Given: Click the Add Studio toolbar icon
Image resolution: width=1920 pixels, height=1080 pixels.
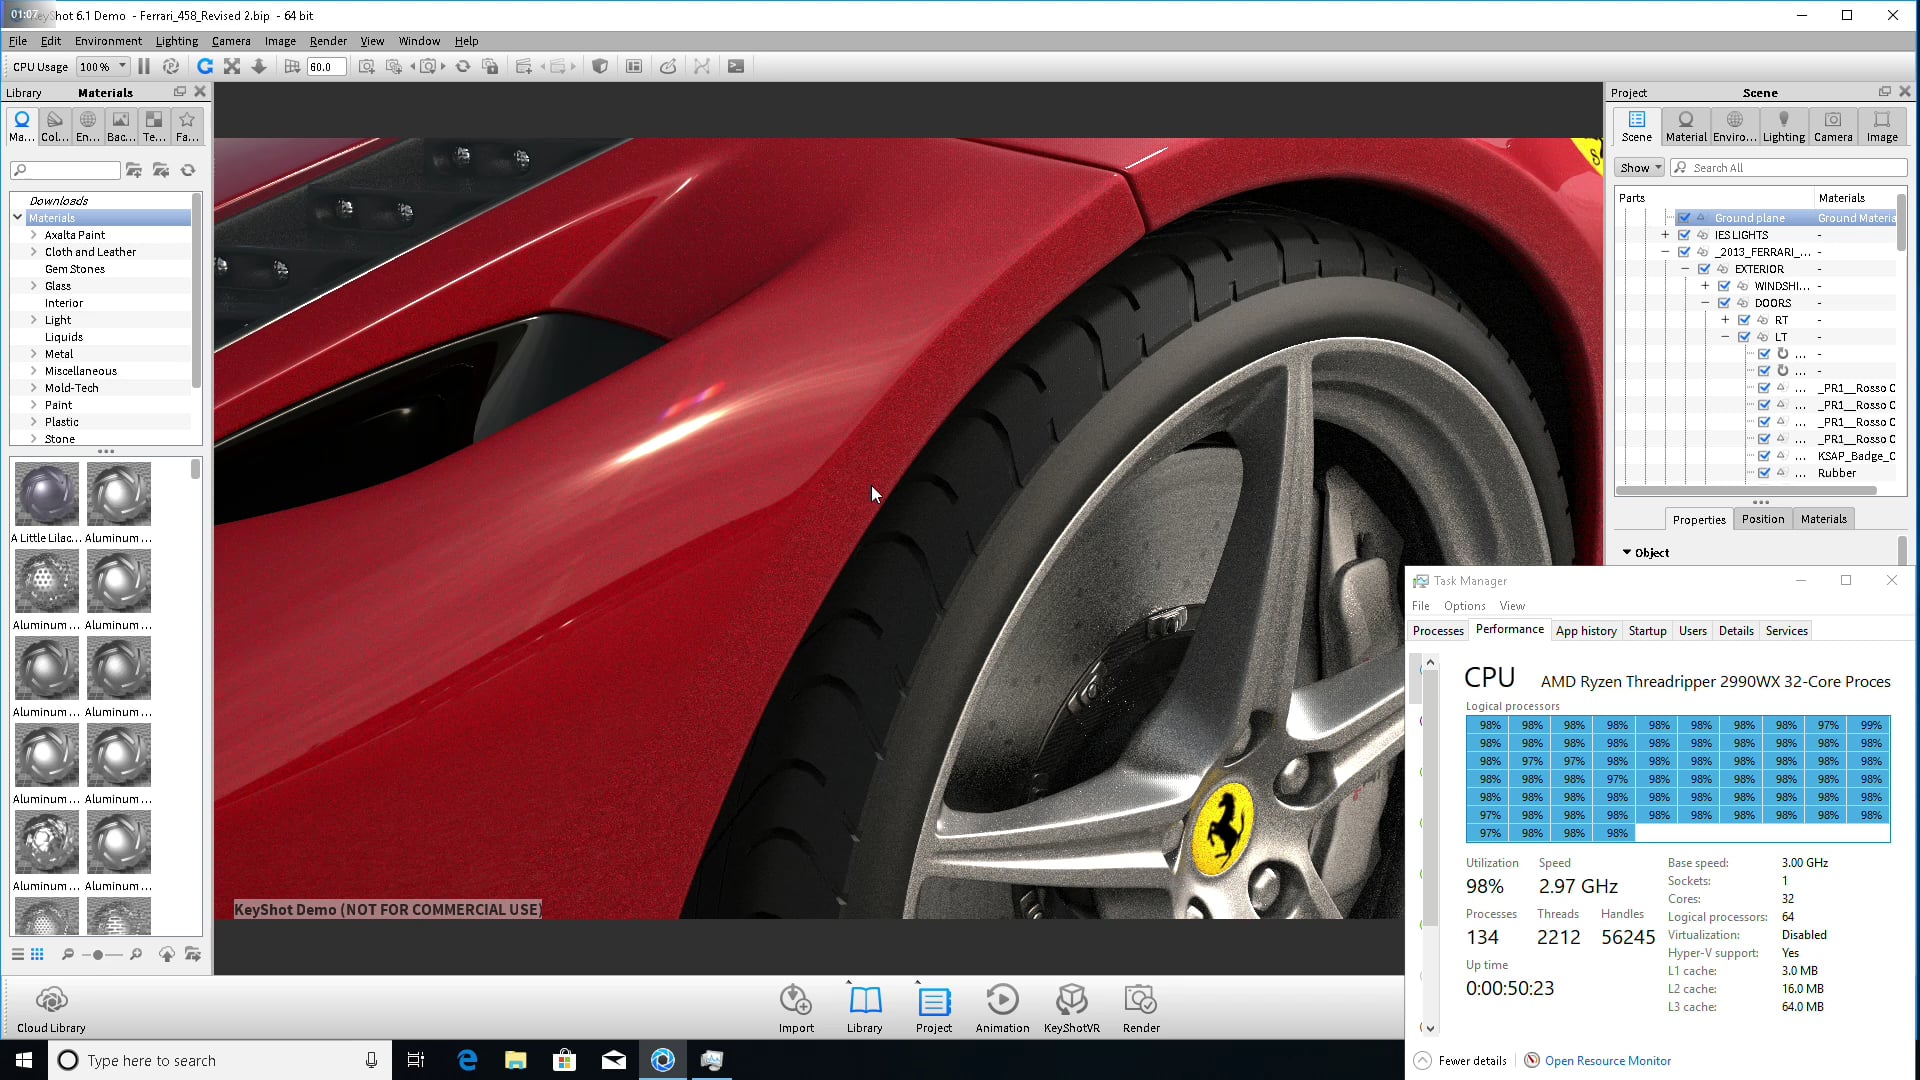Looking at the screenshot, I should pyautogui.click(x=523, y=67).
